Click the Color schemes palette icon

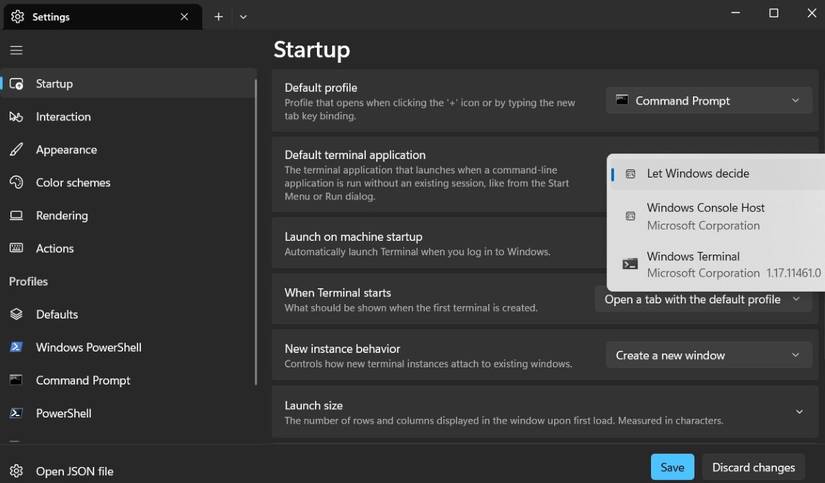pyautogui.click(x=16, y=183)
